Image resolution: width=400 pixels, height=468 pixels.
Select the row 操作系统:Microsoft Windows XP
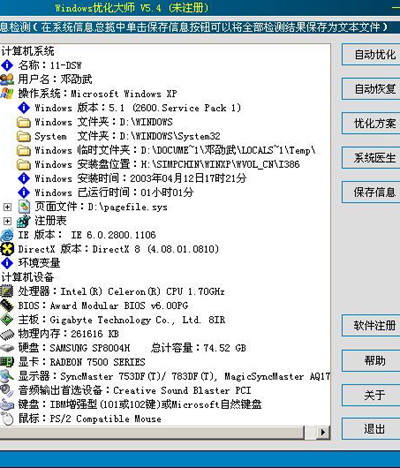pyautogui.click(x=97, y=93)
